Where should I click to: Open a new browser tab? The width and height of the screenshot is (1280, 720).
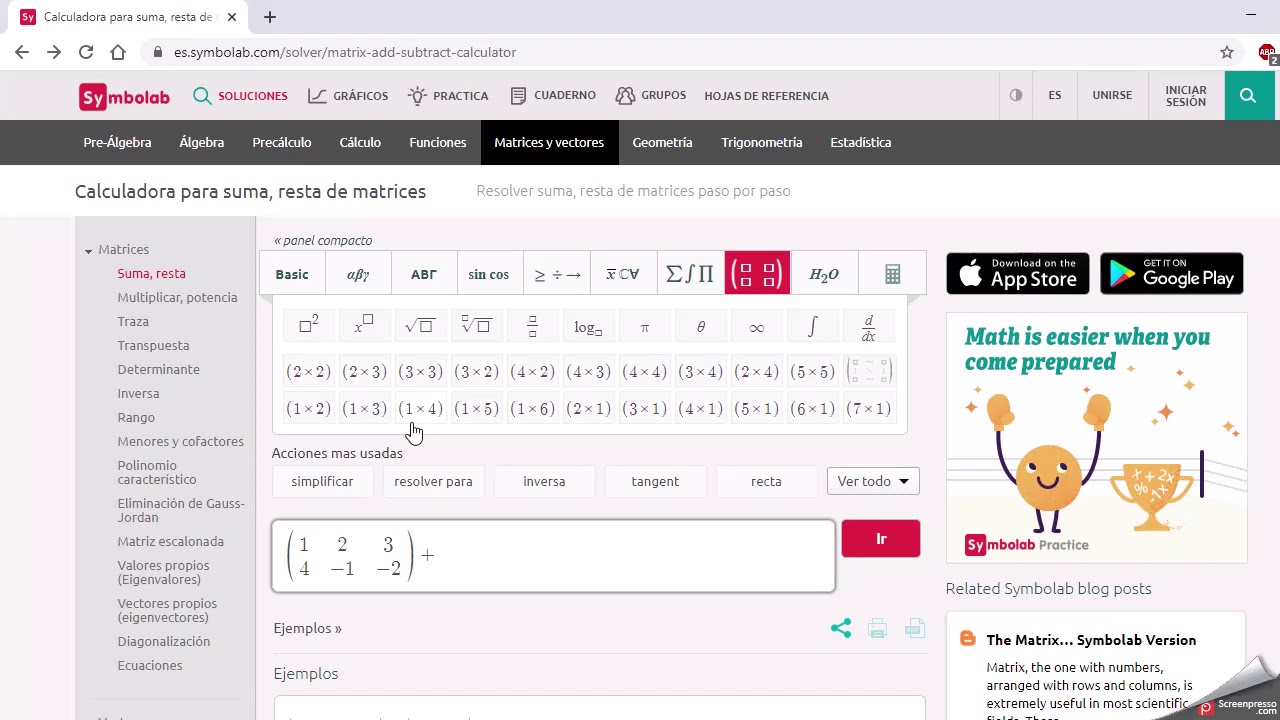pos(270,17)
